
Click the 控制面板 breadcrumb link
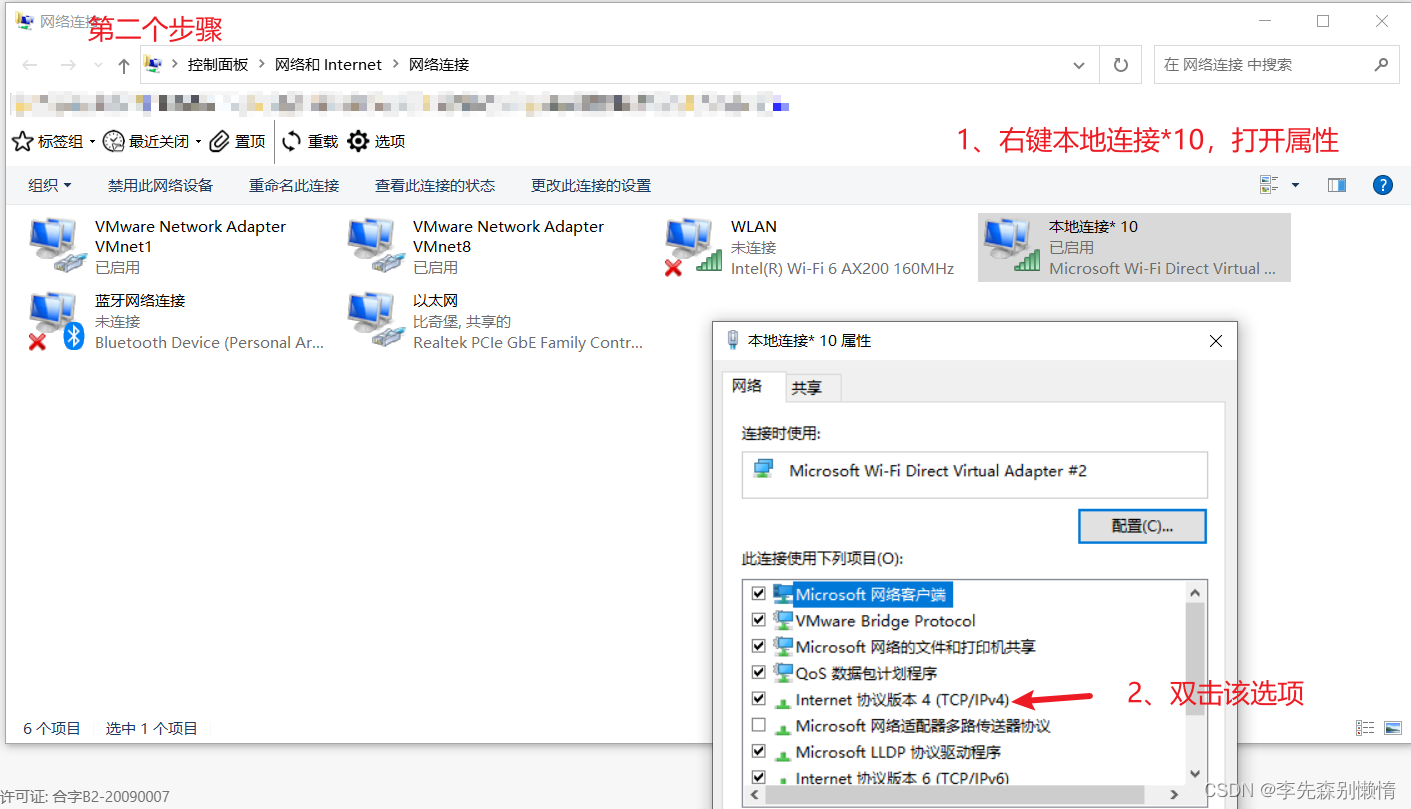(x=218, y=65)
